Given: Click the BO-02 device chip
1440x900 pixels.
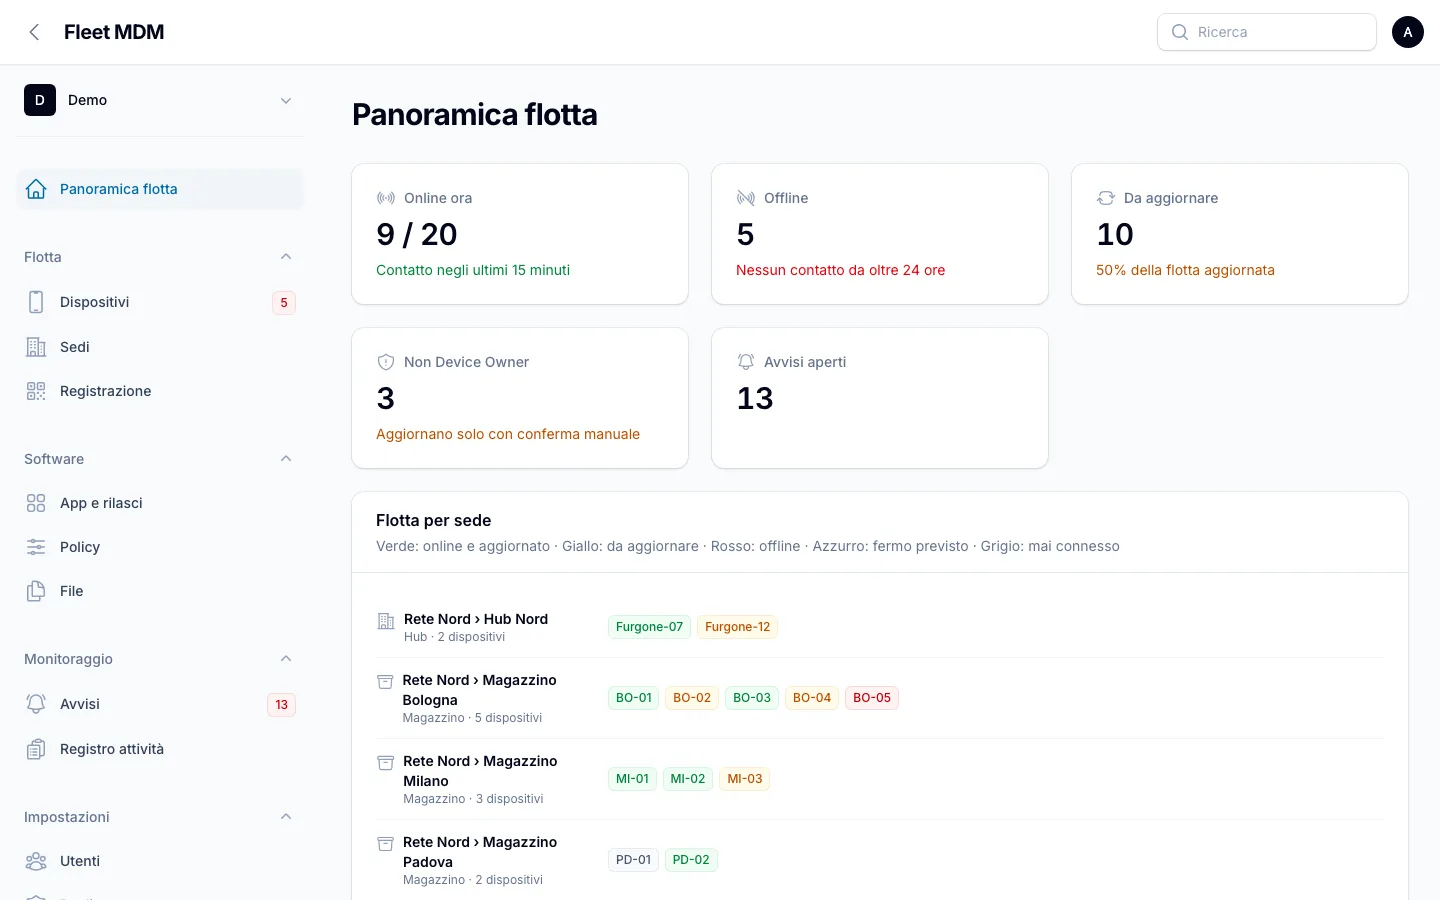Looking at the screenshot, I should click(x=692, y=698).
